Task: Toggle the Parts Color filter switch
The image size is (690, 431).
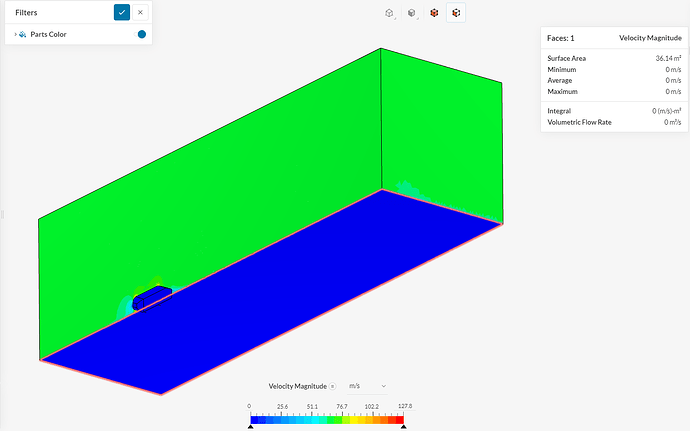Action: pos(141,34)
